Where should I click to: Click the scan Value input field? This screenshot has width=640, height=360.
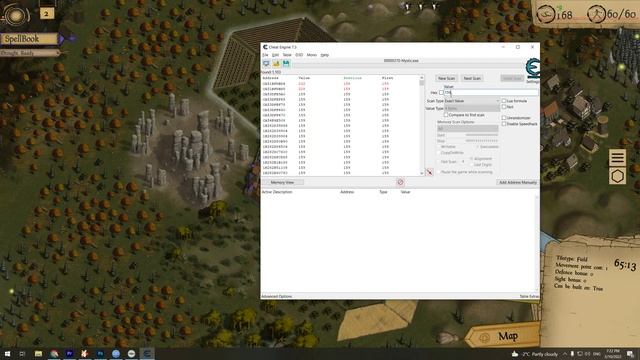pos(491,93)
